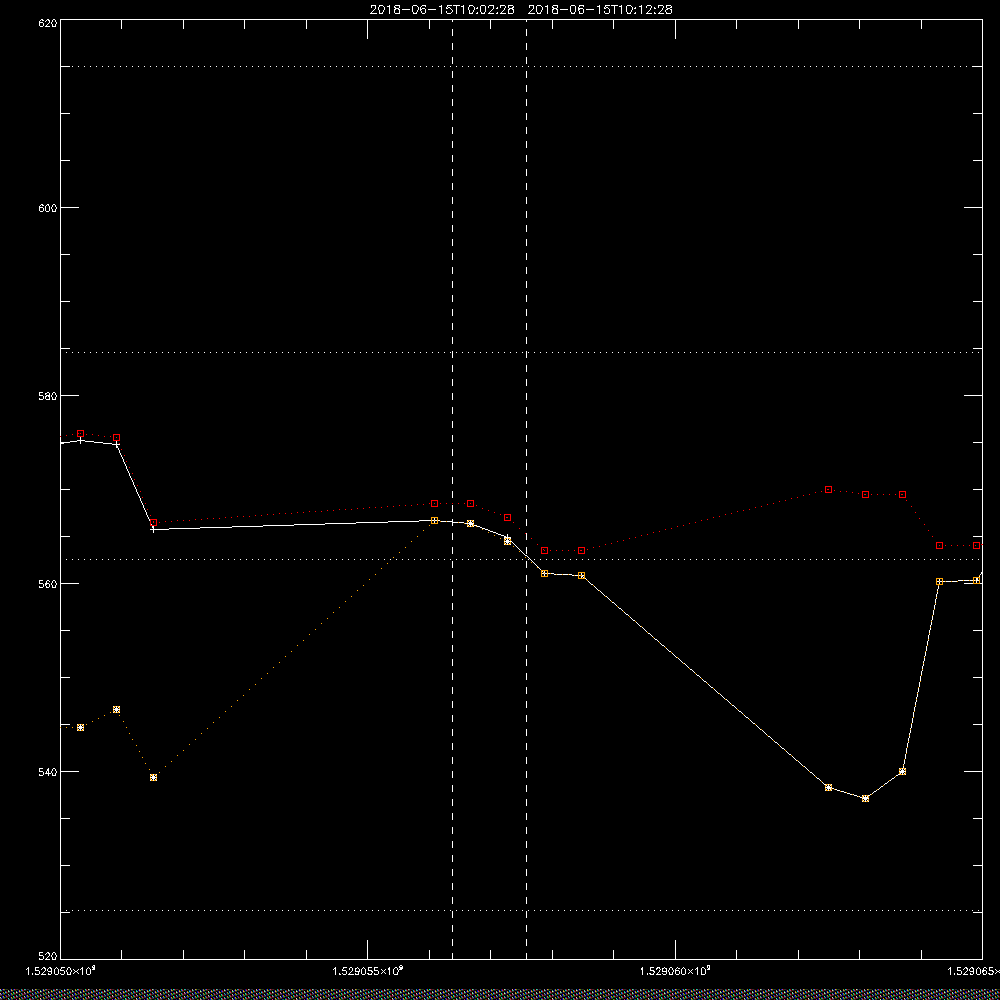Click the x-axis label 1.529055×10⁹
This screenshot has width=1000, height=1000.
pyautogui.click(x=368, y=971)
